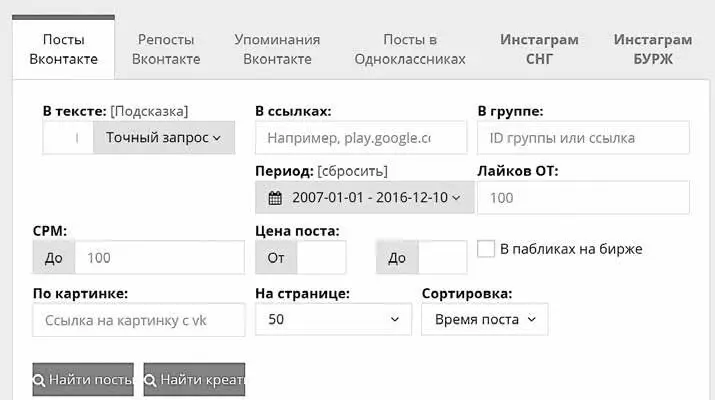This screenshot has height=400, width=715.
Task: Click the Найти посты button
Action: tap(83, 379)
